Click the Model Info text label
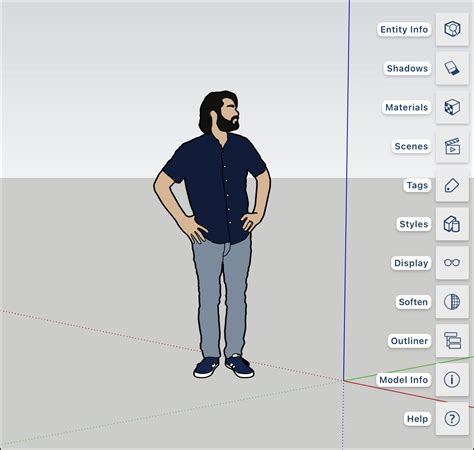This screenshot has height=450, width=474. click(403, 380)
